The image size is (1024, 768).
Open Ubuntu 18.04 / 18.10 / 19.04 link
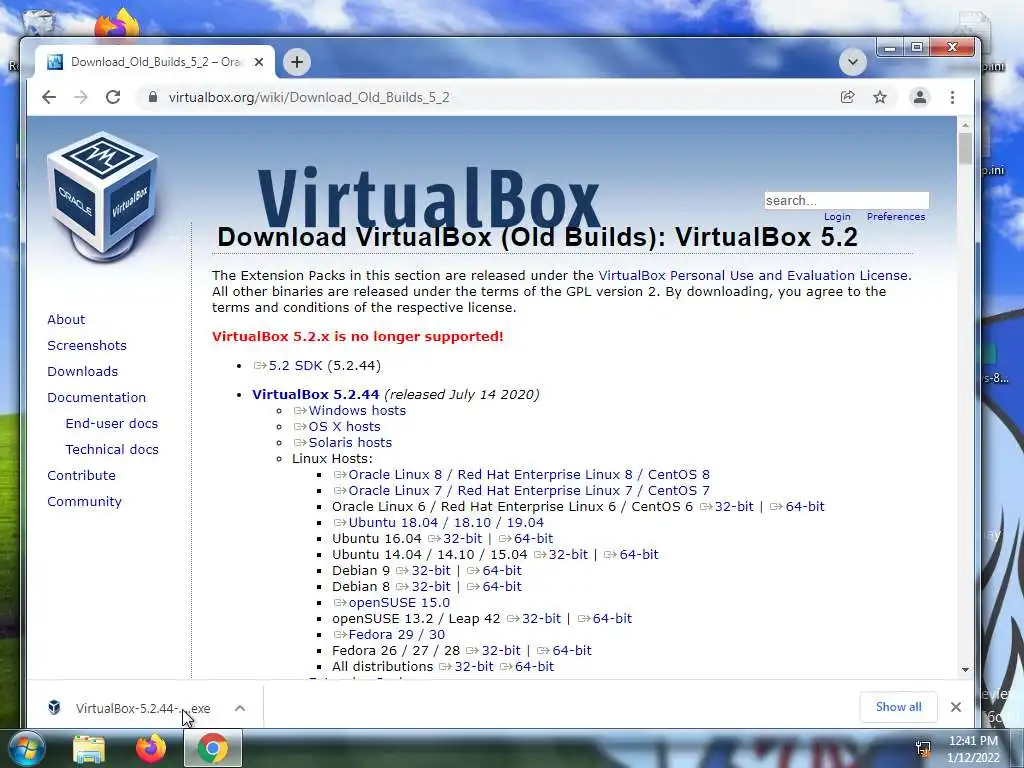click(x=439, y=522)
